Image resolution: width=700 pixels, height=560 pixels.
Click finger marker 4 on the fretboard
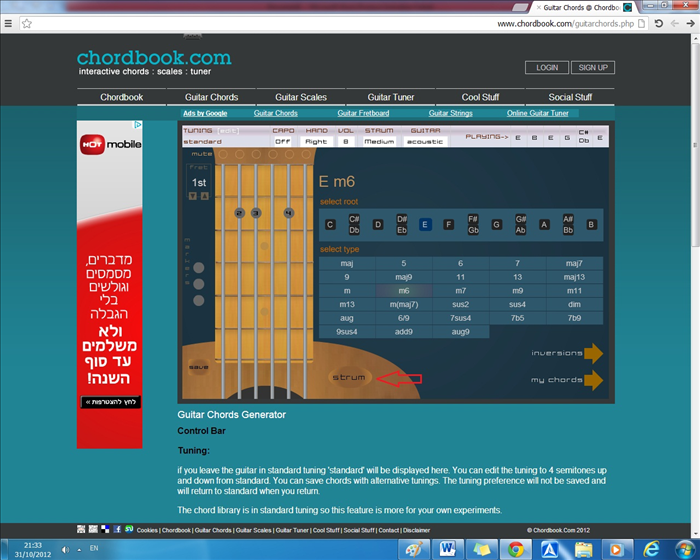(289, 213)
